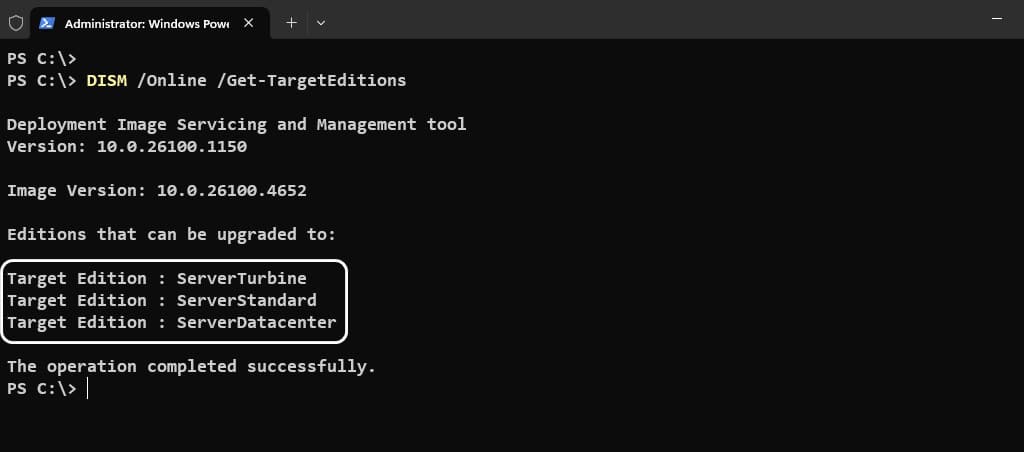Image resolution: width=1024 pixels, height=452 pixels.
Task: Click the Editions that can be upgraded line
Action: (x=171, y=234)
